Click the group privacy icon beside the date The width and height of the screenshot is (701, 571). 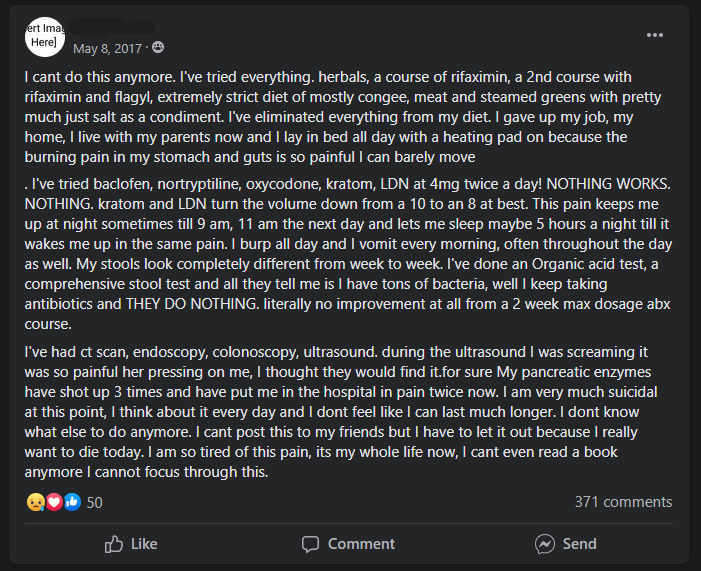coord(158,47)
